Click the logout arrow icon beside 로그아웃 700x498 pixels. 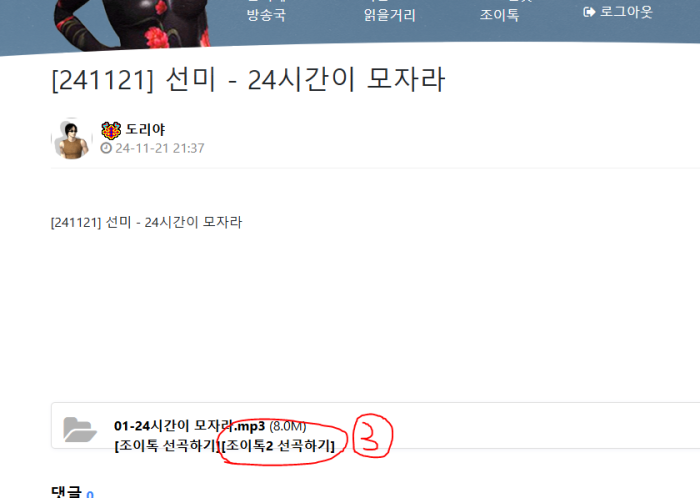pos(589,12)
